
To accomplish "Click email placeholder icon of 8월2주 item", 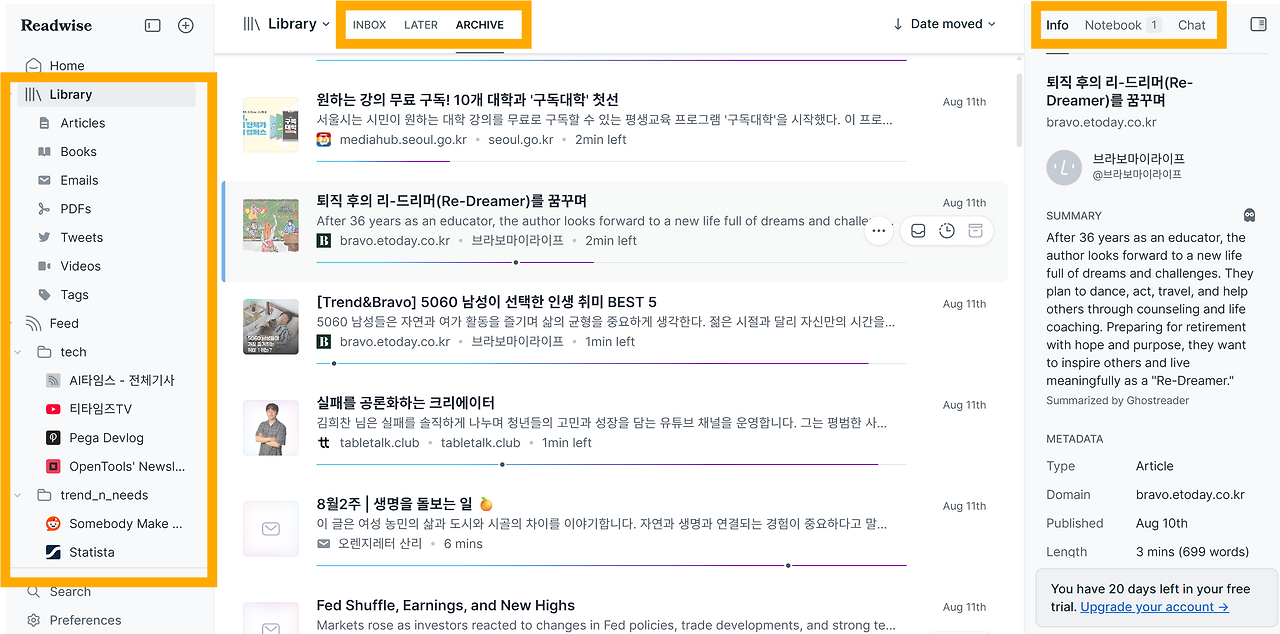I will (271, 529).
